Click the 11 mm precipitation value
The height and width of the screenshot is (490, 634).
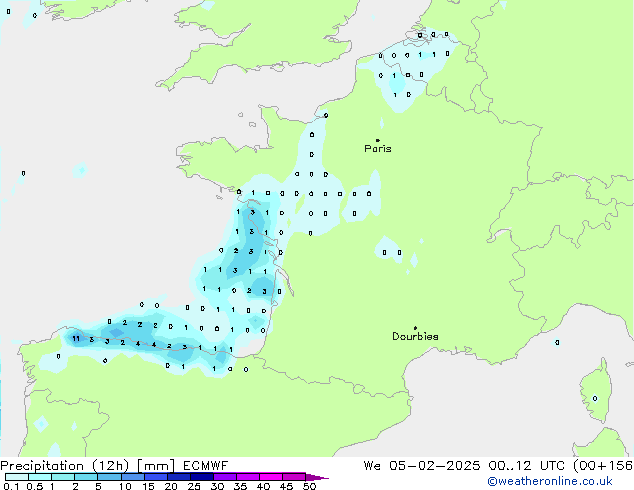pyautogui.click(x=76, y=338)
